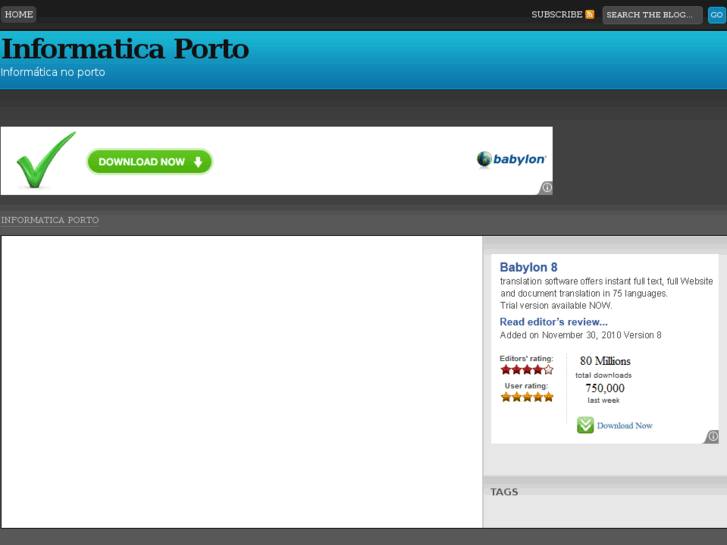The height and width of the screenshot is (545, 727).
Task: Click the Download Now text link
Action: (625, 425)
